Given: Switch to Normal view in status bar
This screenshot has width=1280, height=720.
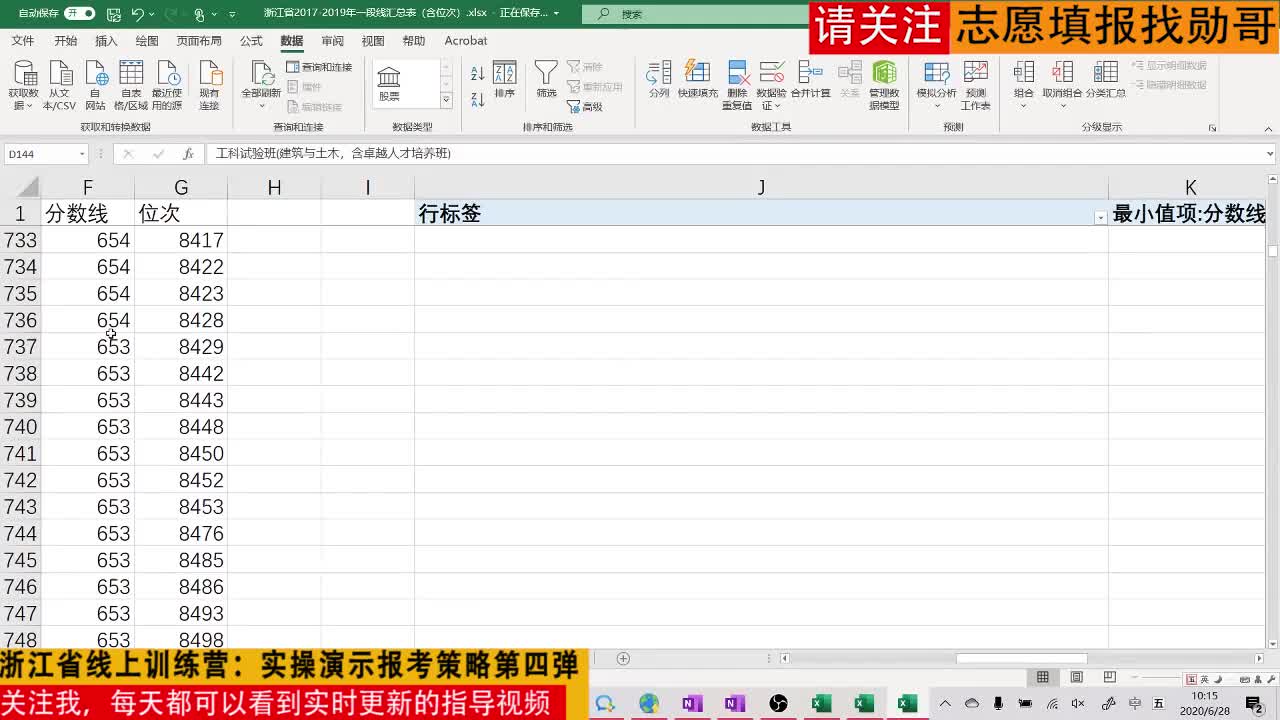Looking at the screenshot, I should 1043,677.
